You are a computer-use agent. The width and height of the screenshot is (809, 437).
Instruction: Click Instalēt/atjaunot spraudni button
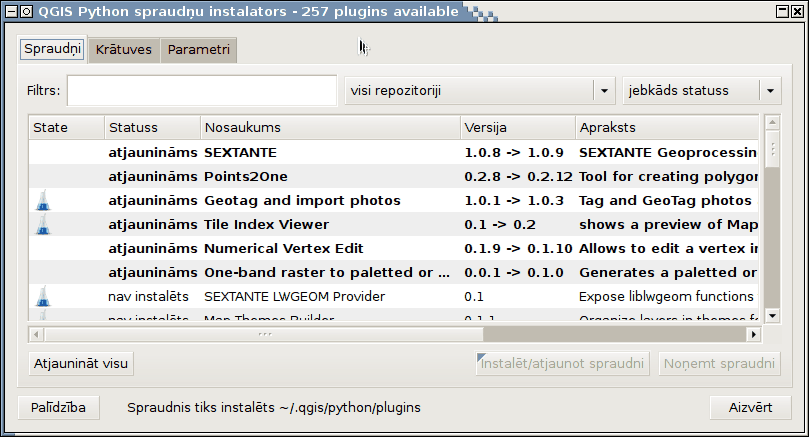562,364
